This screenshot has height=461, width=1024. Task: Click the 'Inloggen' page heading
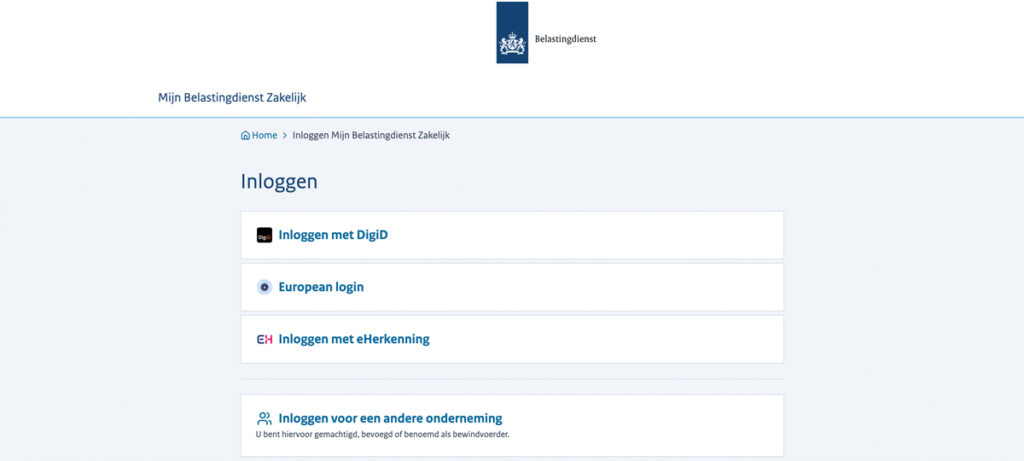pyautogui.click(x=279, y=181)
